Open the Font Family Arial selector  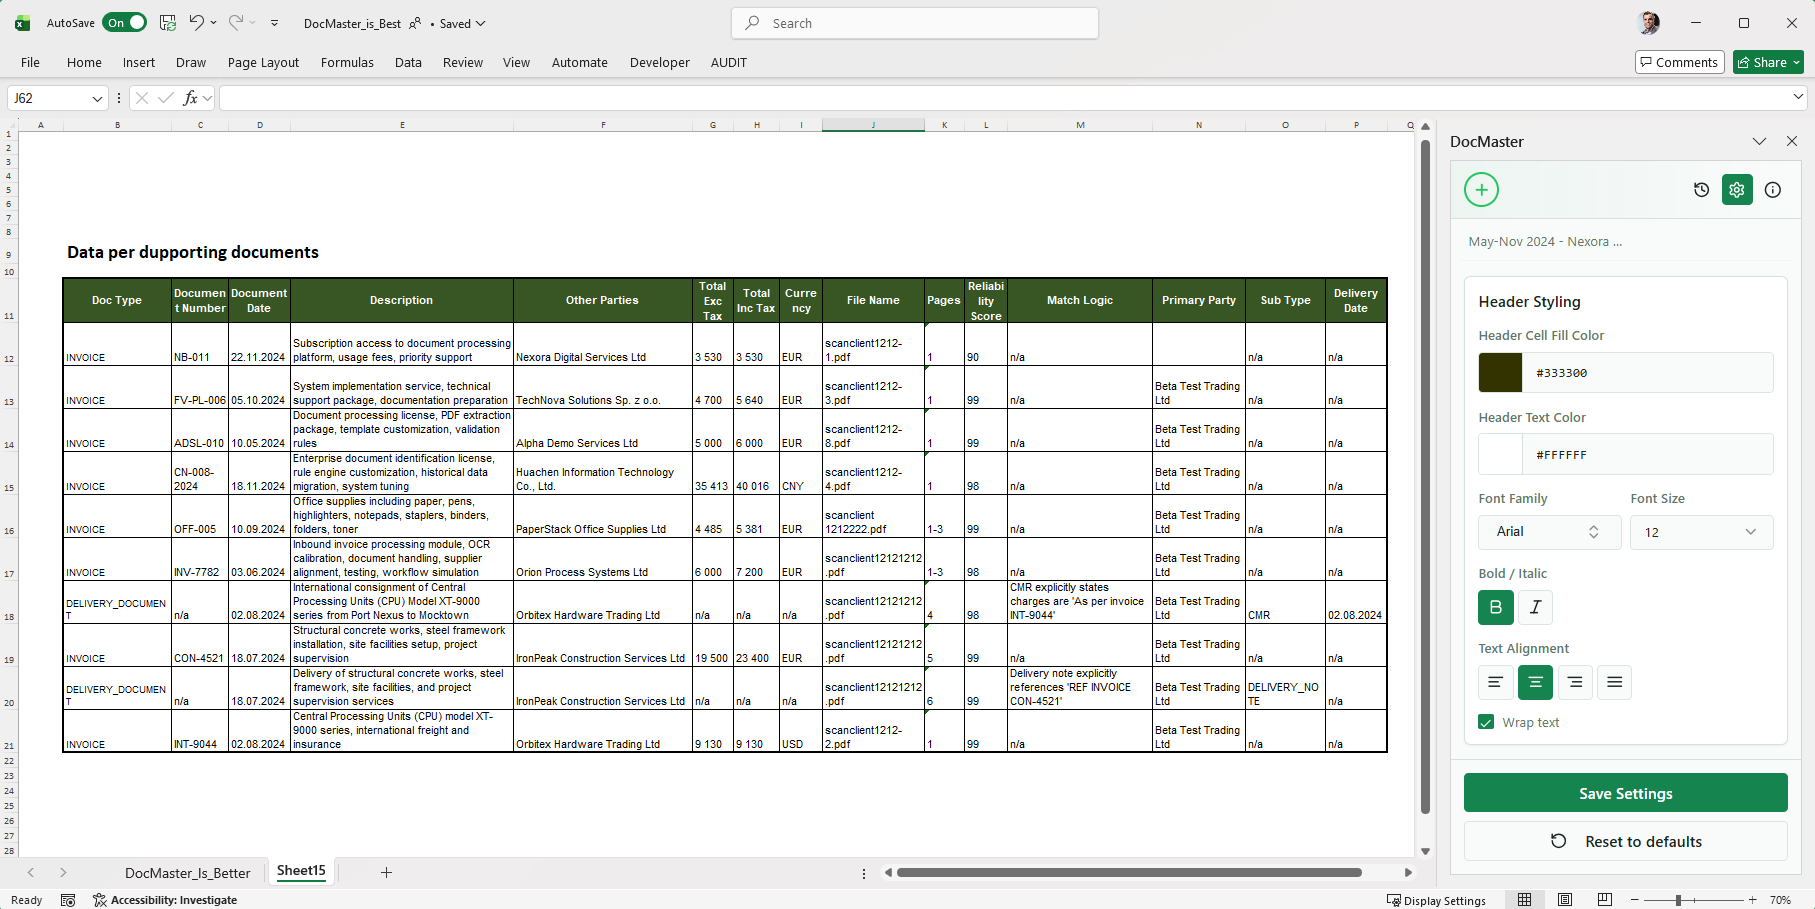[x=1549, y=532]
